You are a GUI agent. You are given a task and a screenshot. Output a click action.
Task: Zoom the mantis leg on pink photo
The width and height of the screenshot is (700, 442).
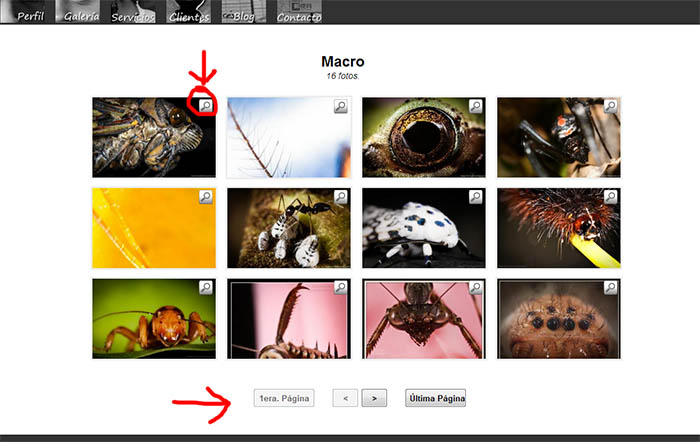[341, 287]
